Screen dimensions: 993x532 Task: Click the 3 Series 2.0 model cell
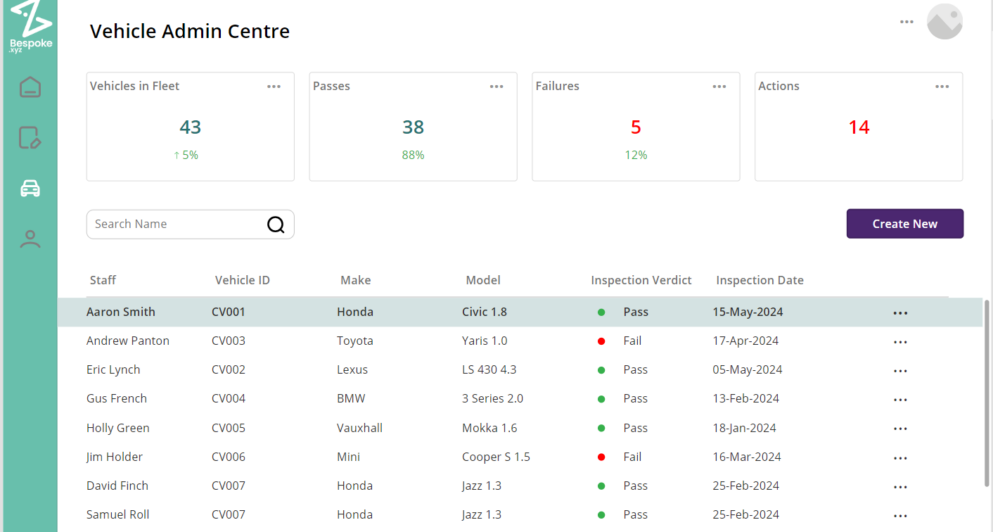(493, 398)
